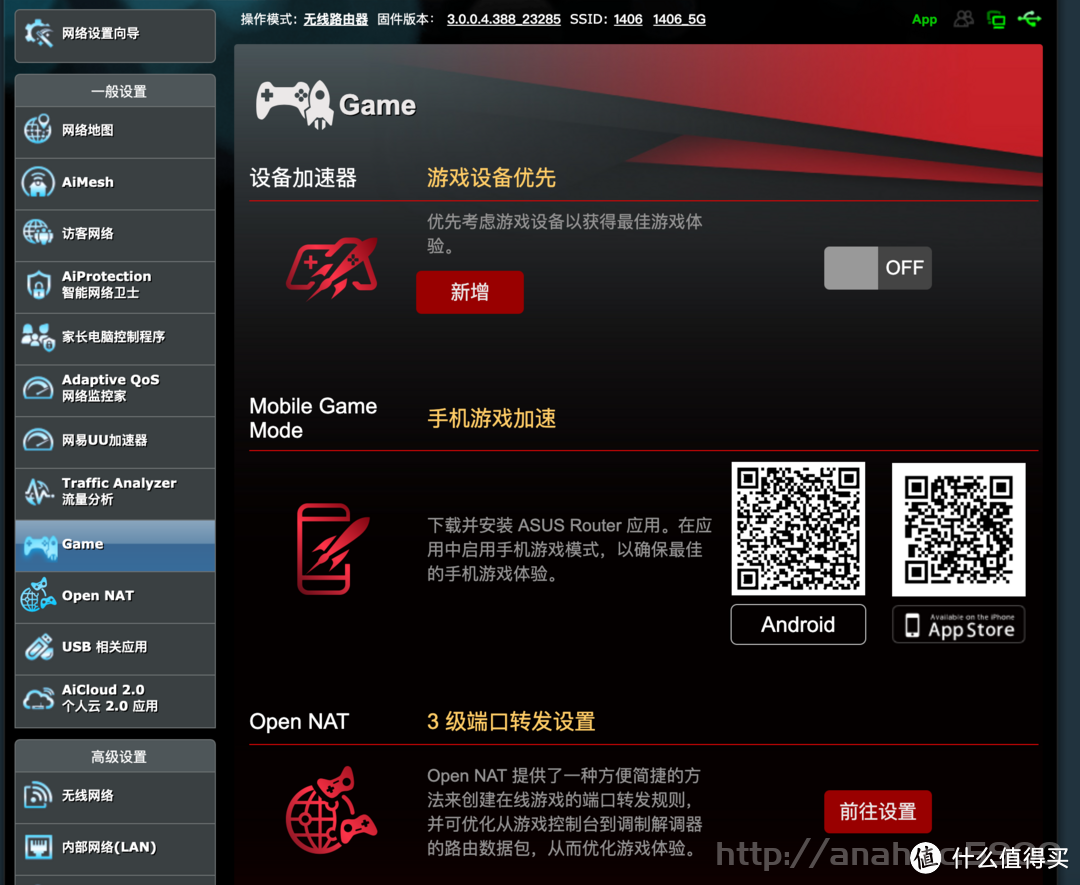Viewport: 1080px width, 885px height.
Task: Open 内部网络(LAN) settings item
Action: click(x=115, y=848)
